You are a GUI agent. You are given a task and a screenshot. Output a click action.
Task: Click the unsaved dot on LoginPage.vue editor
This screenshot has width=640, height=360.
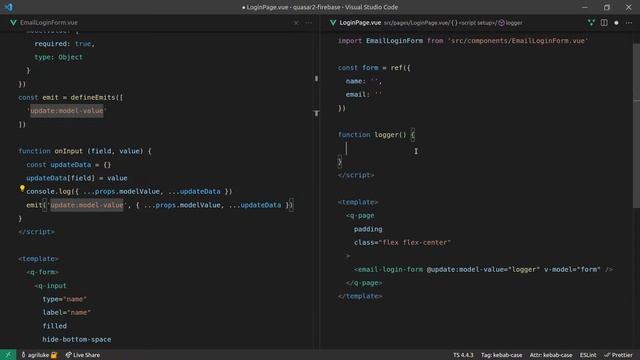pos(616,23)
